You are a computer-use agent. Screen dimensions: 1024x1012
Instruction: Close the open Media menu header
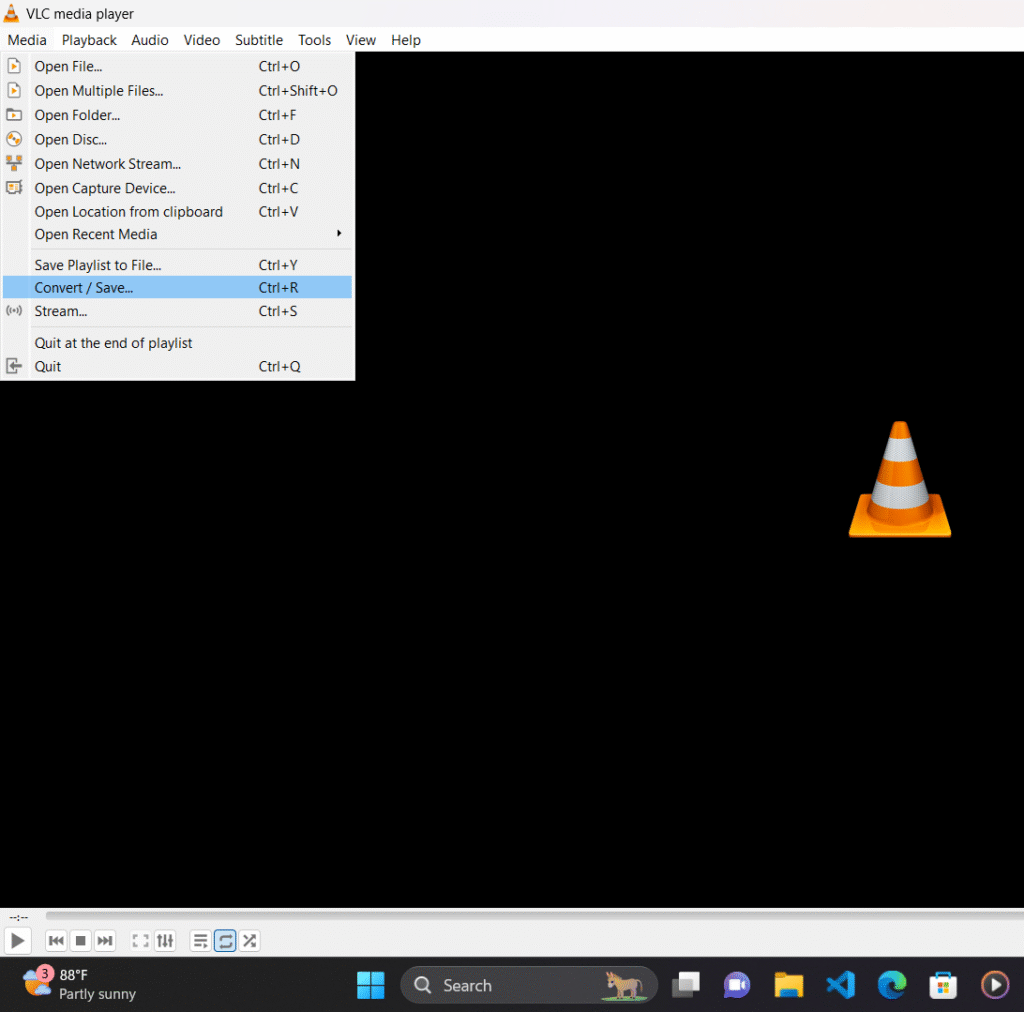27,40
